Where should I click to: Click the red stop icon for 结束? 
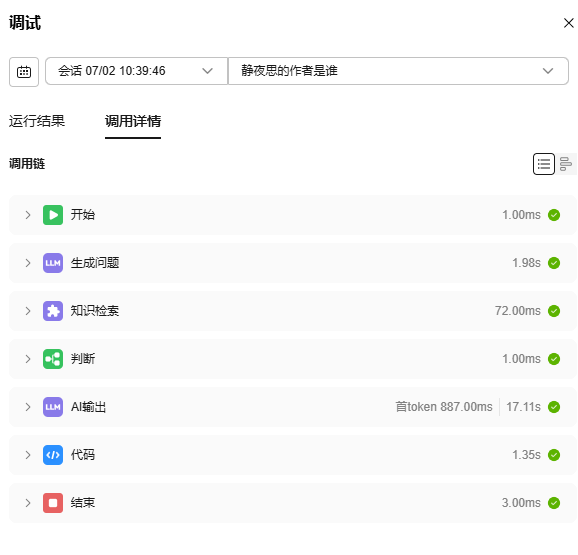53,503
